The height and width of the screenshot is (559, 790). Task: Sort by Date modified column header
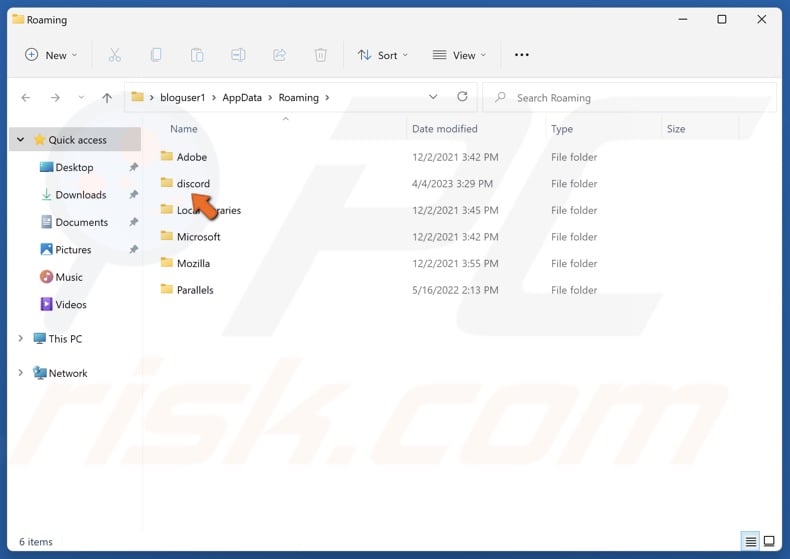pos(444,129)
